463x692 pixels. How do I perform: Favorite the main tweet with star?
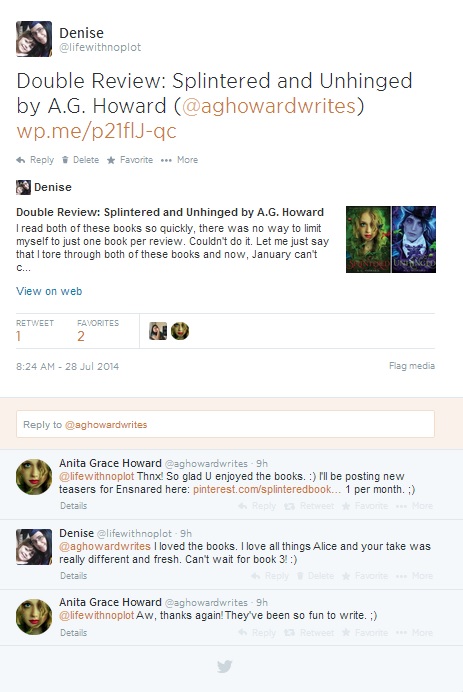(x=130, y=160)
